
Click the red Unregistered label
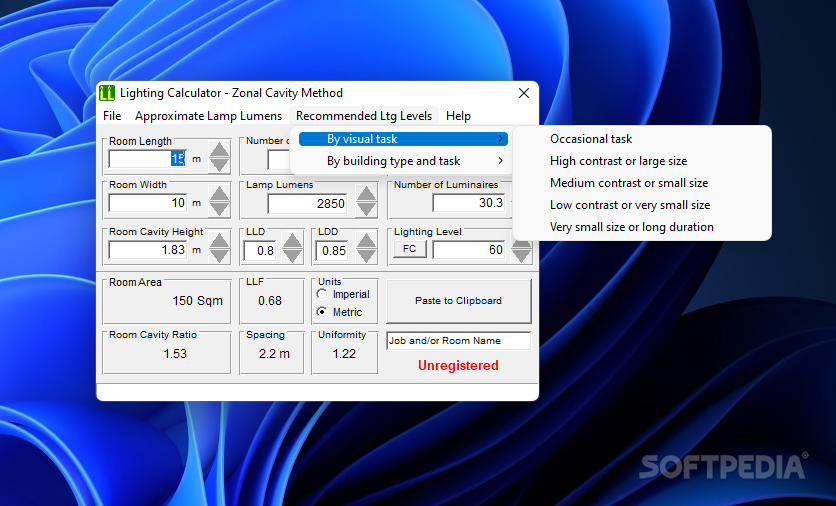pos(458,365)
